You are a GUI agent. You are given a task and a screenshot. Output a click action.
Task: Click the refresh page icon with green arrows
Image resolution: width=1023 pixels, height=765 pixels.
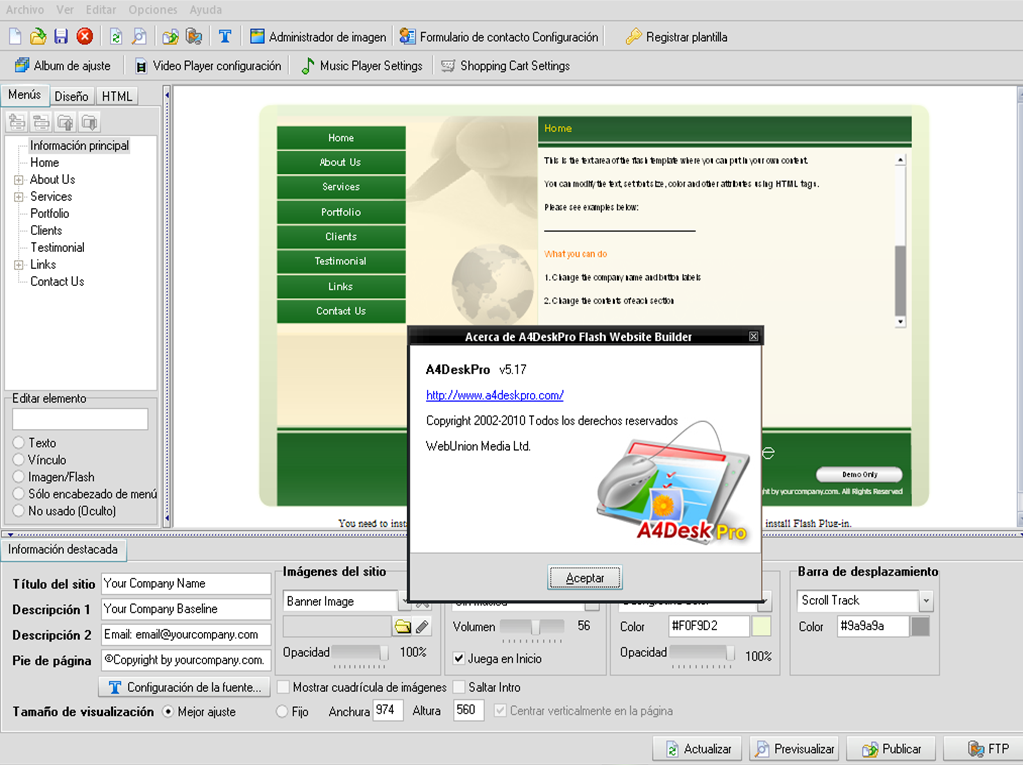pyautogui.click(x=116, y=37)
